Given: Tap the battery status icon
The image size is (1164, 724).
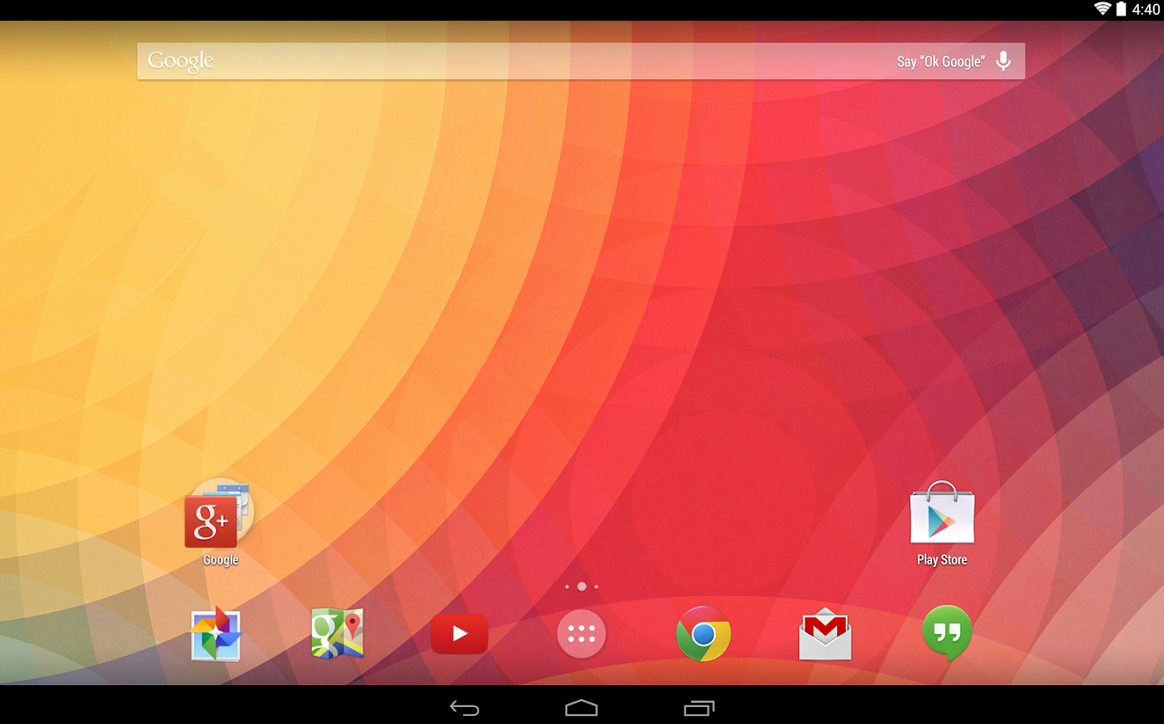Looking at the screenshot, I should click(x=1121, y=9).
